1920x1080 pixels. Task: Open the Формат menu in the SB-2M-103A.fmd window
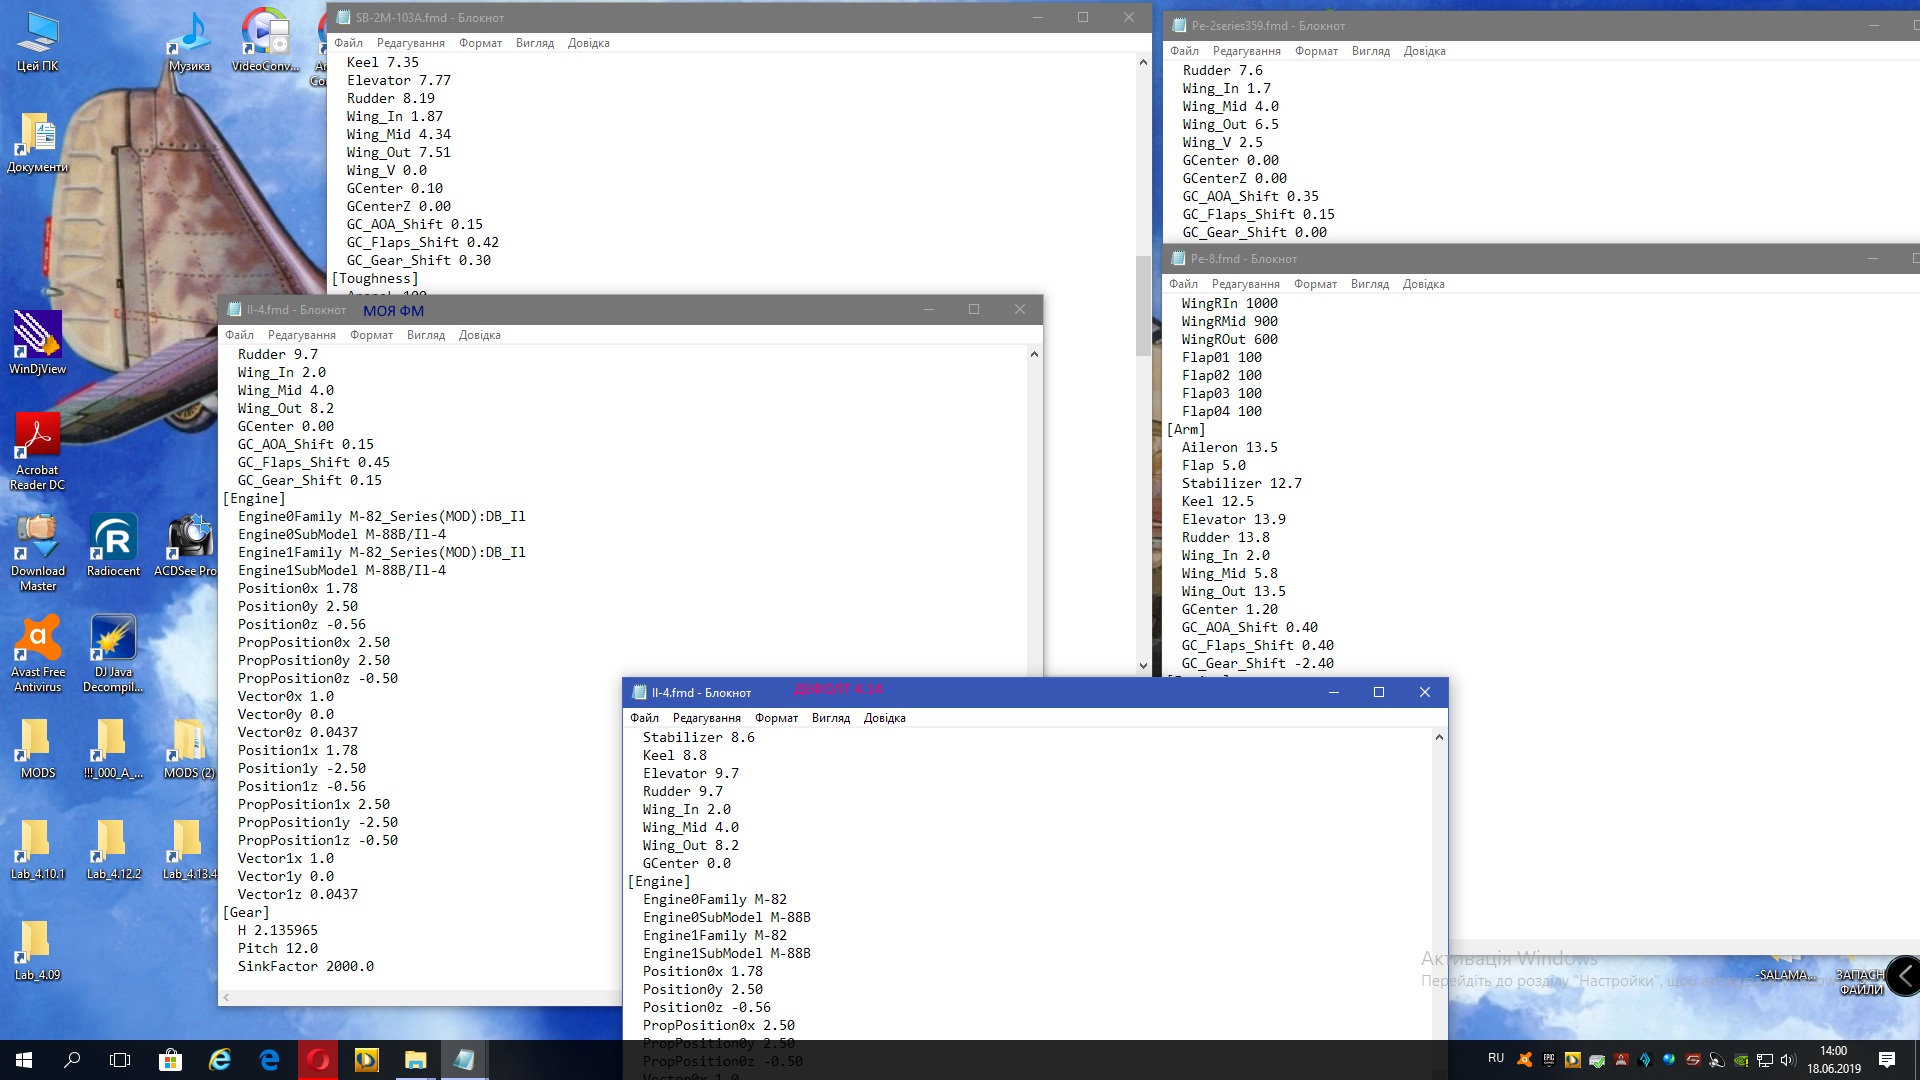[480, 43]
